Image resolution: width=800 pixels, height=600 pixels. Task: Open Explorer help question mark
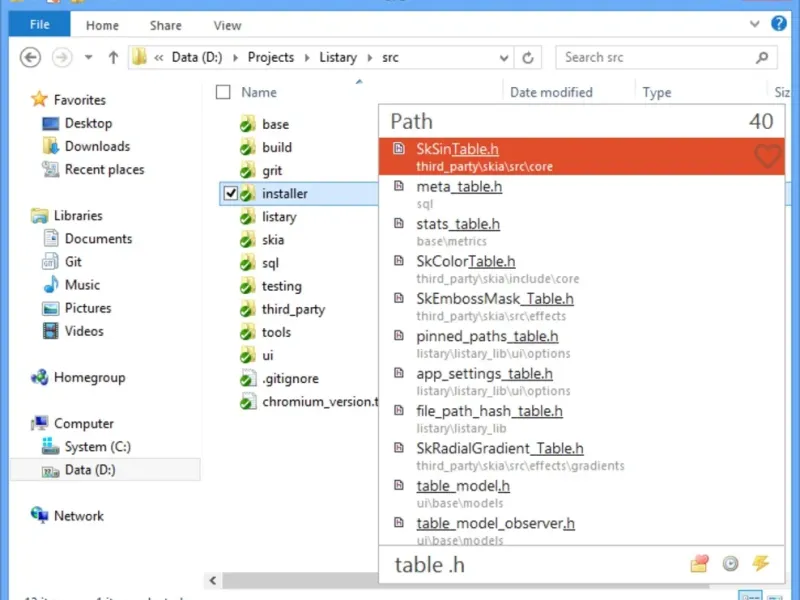click(779, 23)
